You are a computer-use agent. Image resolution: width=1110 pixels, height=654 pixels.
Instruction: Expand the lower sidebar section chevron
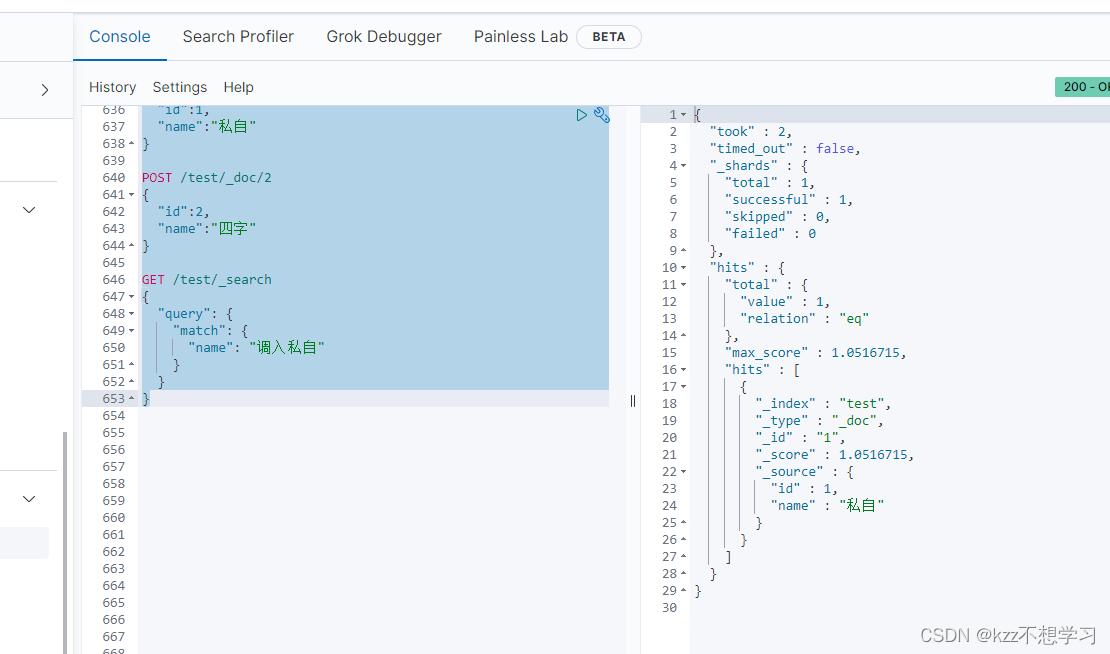29,499
